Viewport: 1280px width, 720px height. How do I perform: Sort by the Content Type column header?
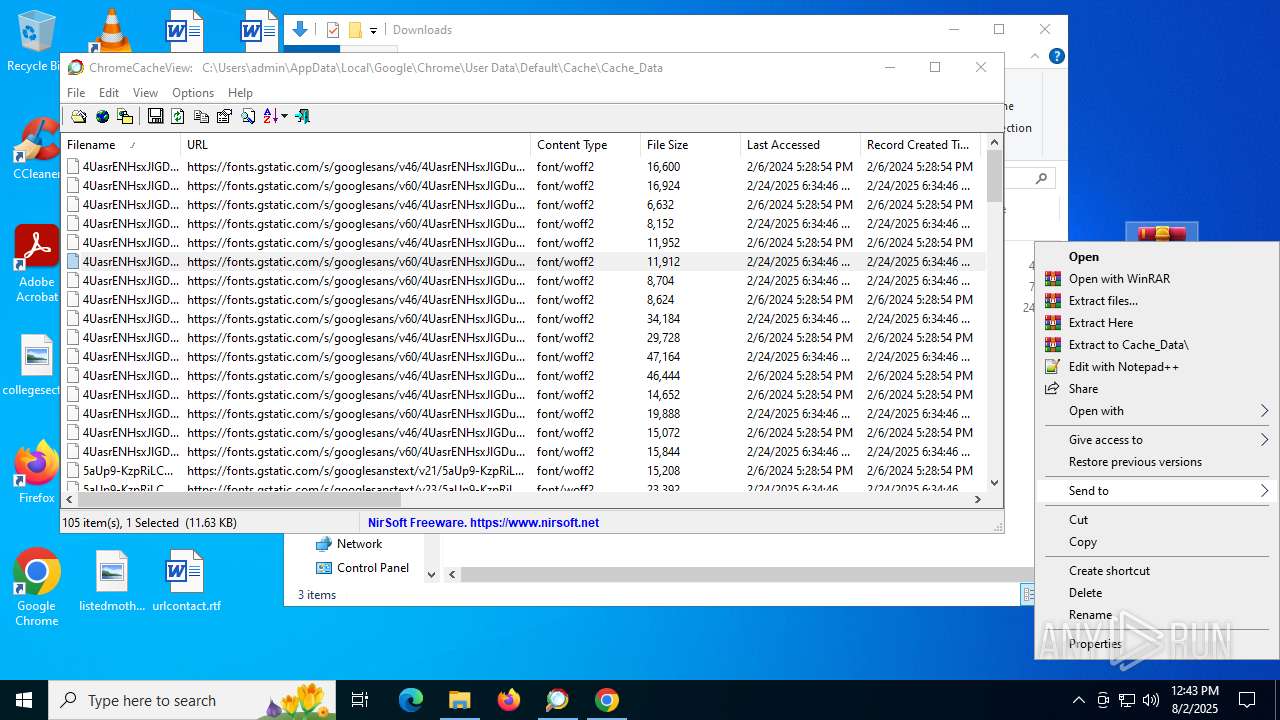click(x=586, y=145)
